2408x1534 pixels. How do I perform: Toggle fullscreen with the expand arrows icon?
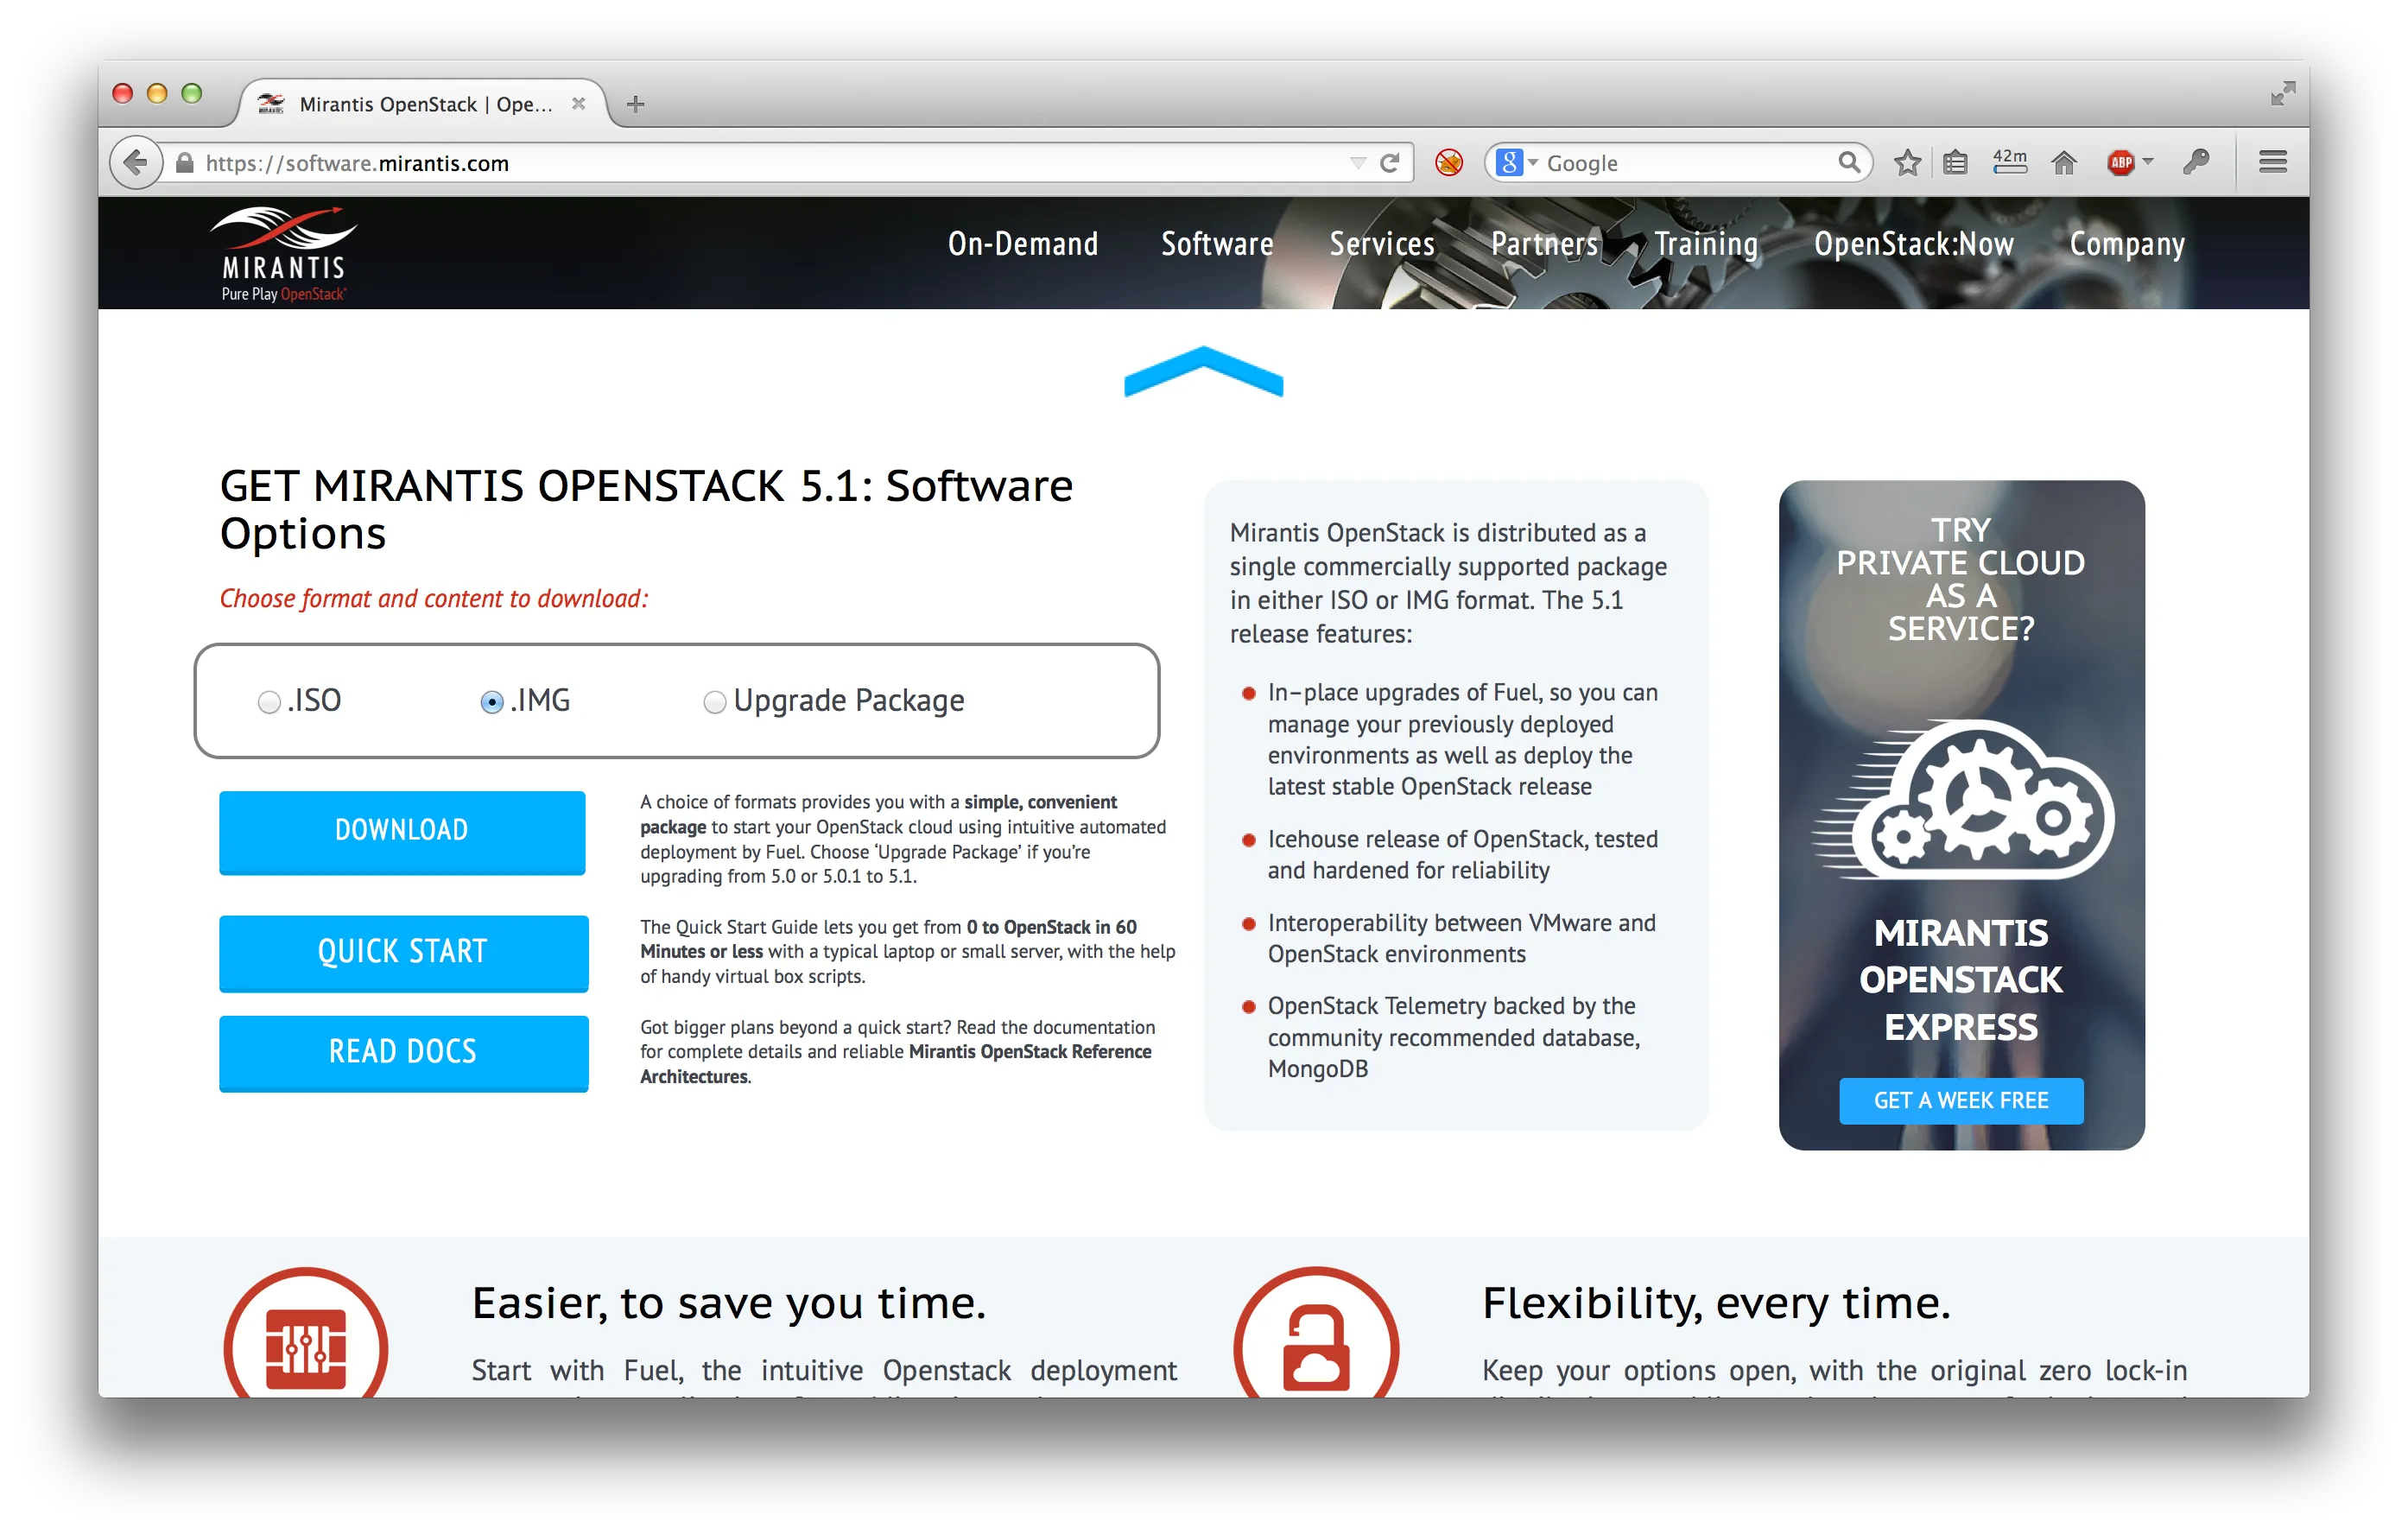click(2282, 94)
